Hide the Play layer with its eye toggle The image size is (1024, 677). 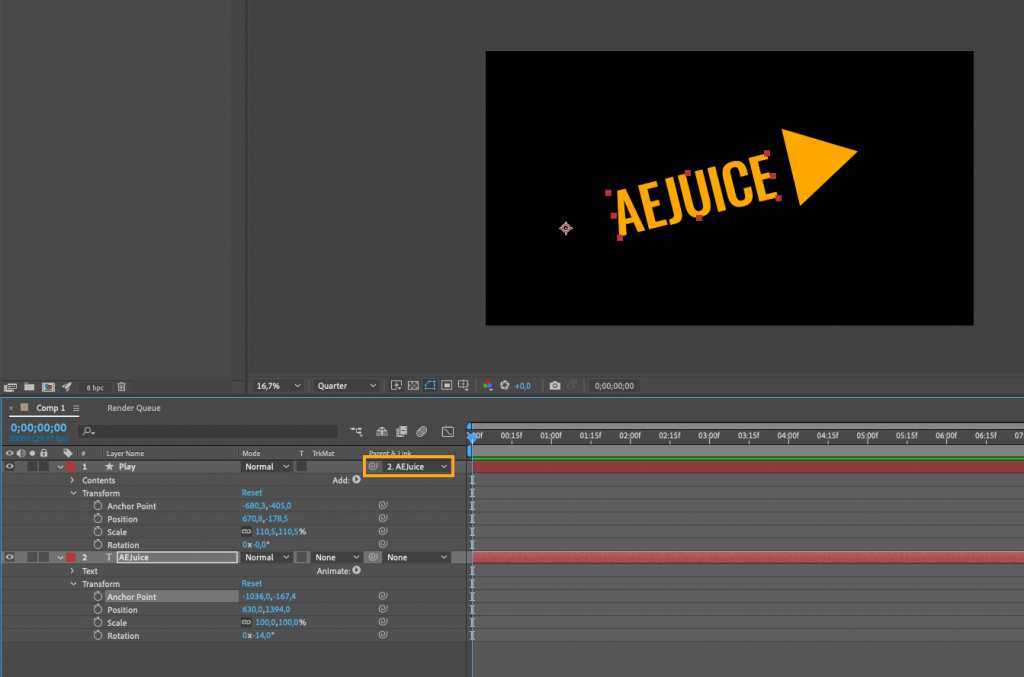click(9, 466)
